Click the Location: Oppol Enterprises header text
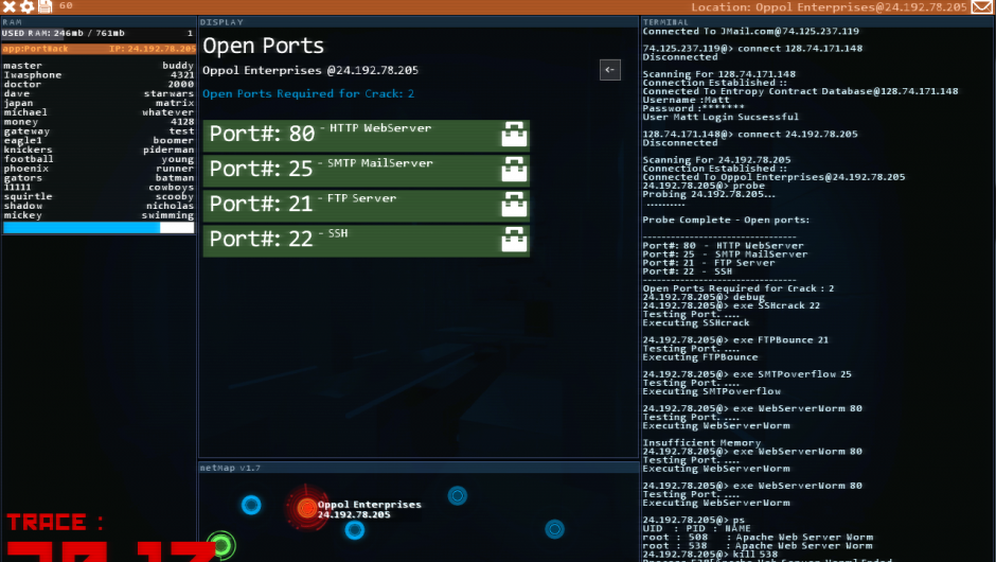Viewport: 996px width, 562px height. pyautogui.click(x=829, y=7)
